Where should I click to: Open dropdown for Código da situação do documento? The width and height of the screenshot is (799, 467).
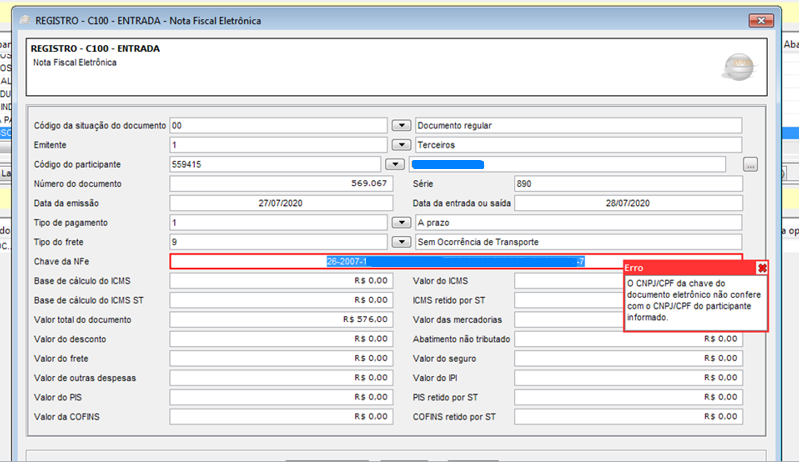(402, 125)
